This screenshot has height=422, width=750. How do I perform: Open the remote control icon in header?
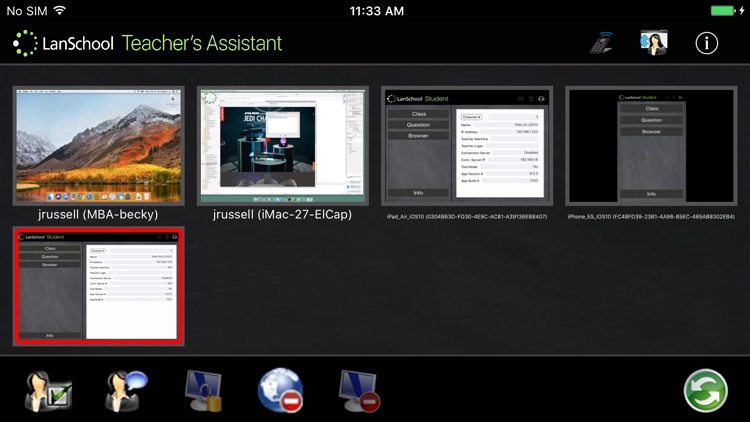pos(601,44)
